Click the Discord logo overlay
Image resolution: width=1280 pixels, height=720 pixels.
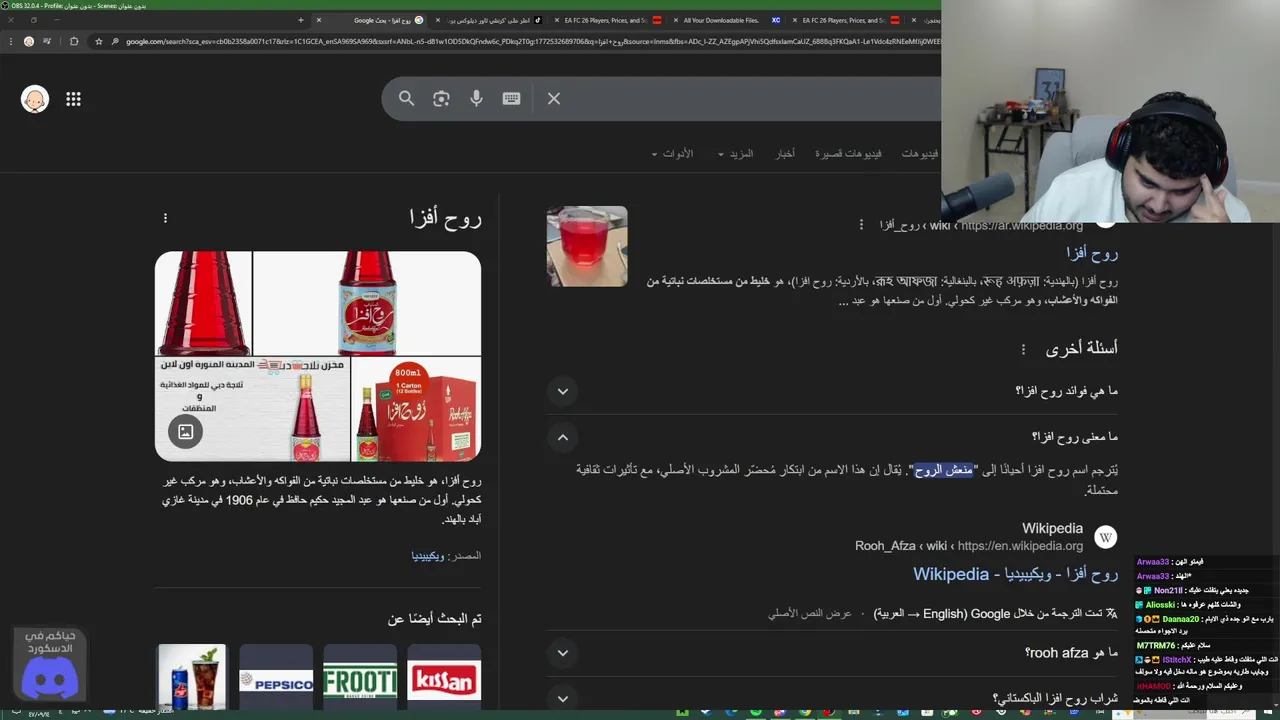point(50,678)
